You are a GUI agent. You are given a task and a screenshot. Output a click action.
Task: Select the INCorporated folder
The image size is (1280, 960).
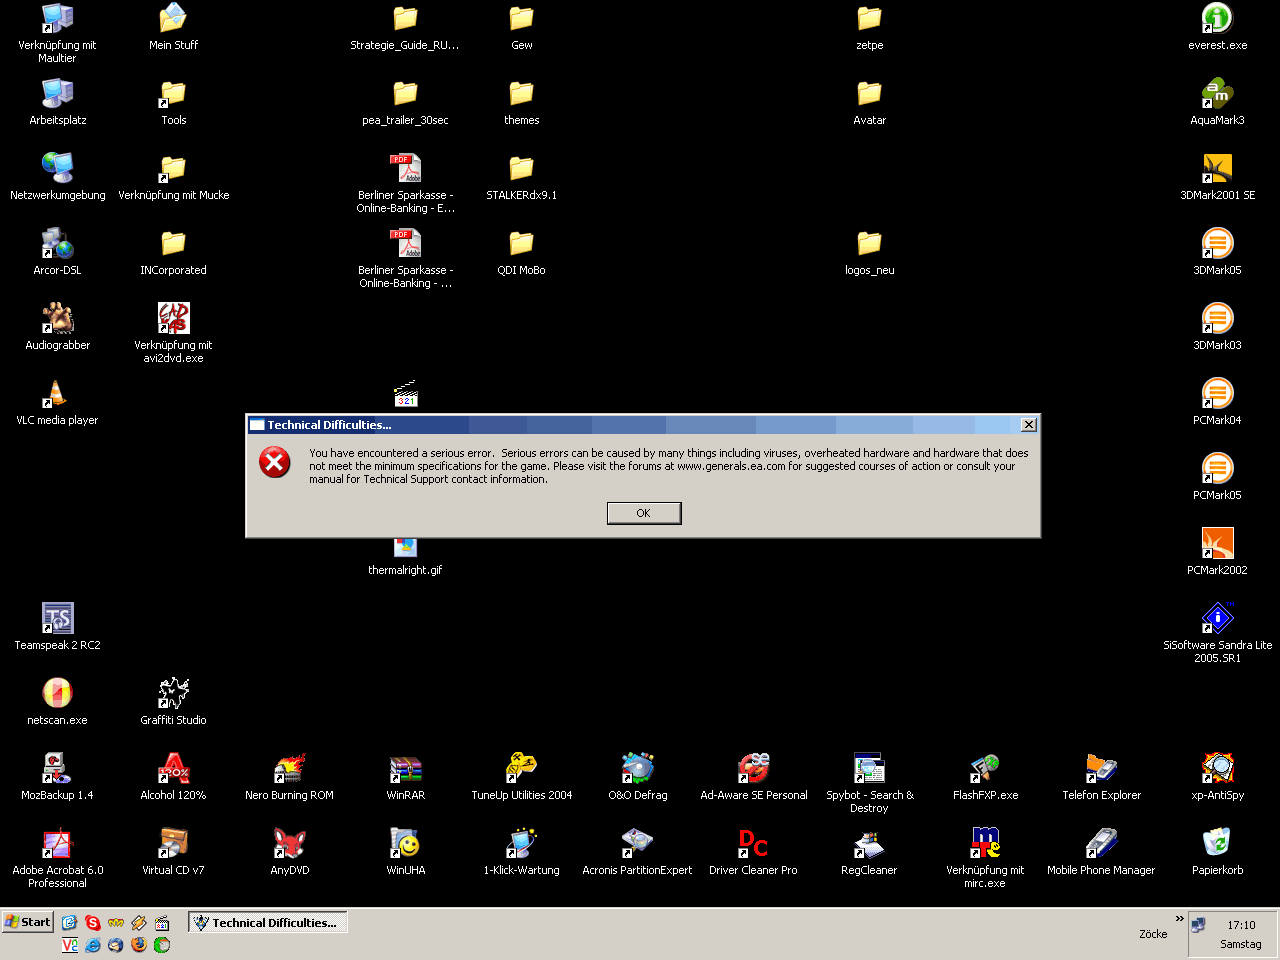[173, 252]
